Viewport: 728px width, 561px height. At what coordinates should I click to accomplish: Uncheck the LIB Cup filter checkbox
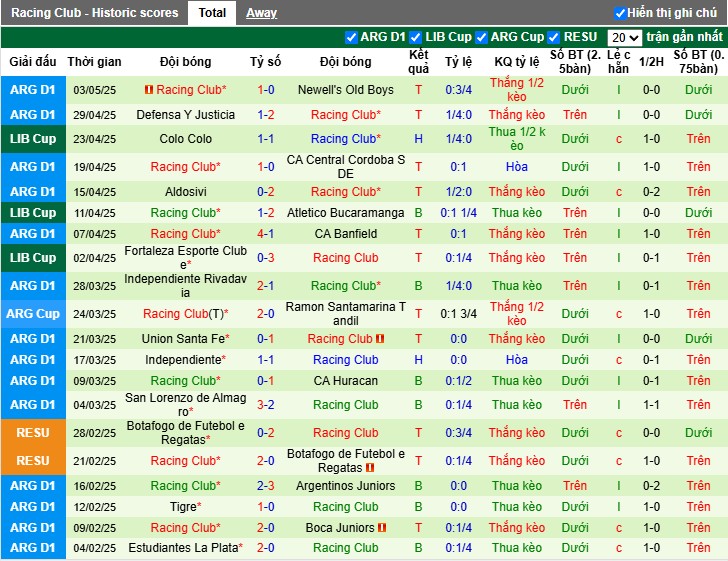[416, 37]
